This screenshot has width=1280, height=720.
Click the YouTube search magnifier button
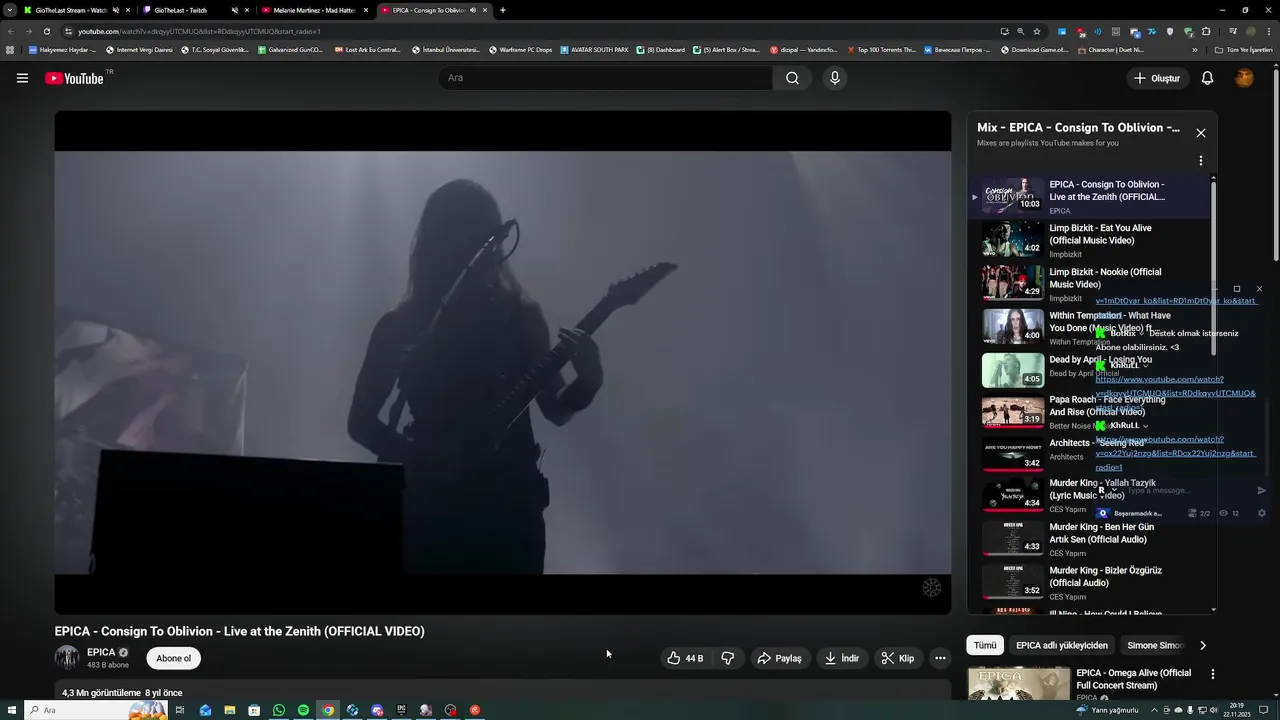click(792, 78)
